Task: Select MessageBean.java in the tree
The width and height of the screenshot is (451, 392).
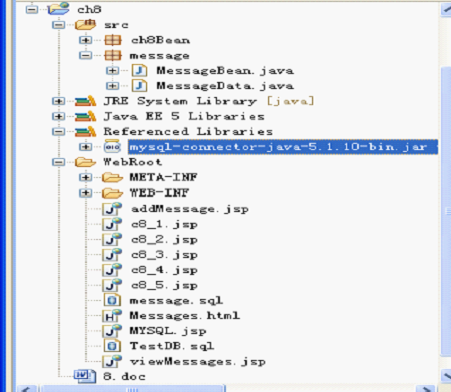Action: 225,71
